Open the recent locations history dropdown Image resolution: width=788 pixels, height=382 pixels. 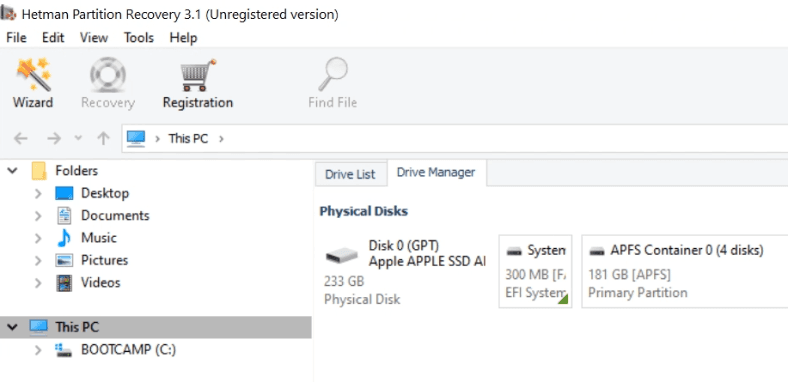coord(78,138)
